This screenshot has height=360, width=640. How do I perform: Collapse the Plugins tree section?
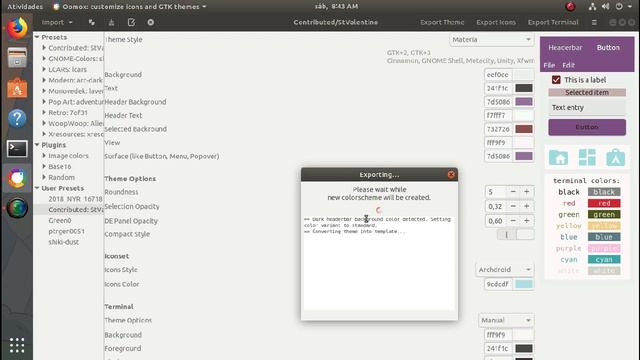click(37, 145)
